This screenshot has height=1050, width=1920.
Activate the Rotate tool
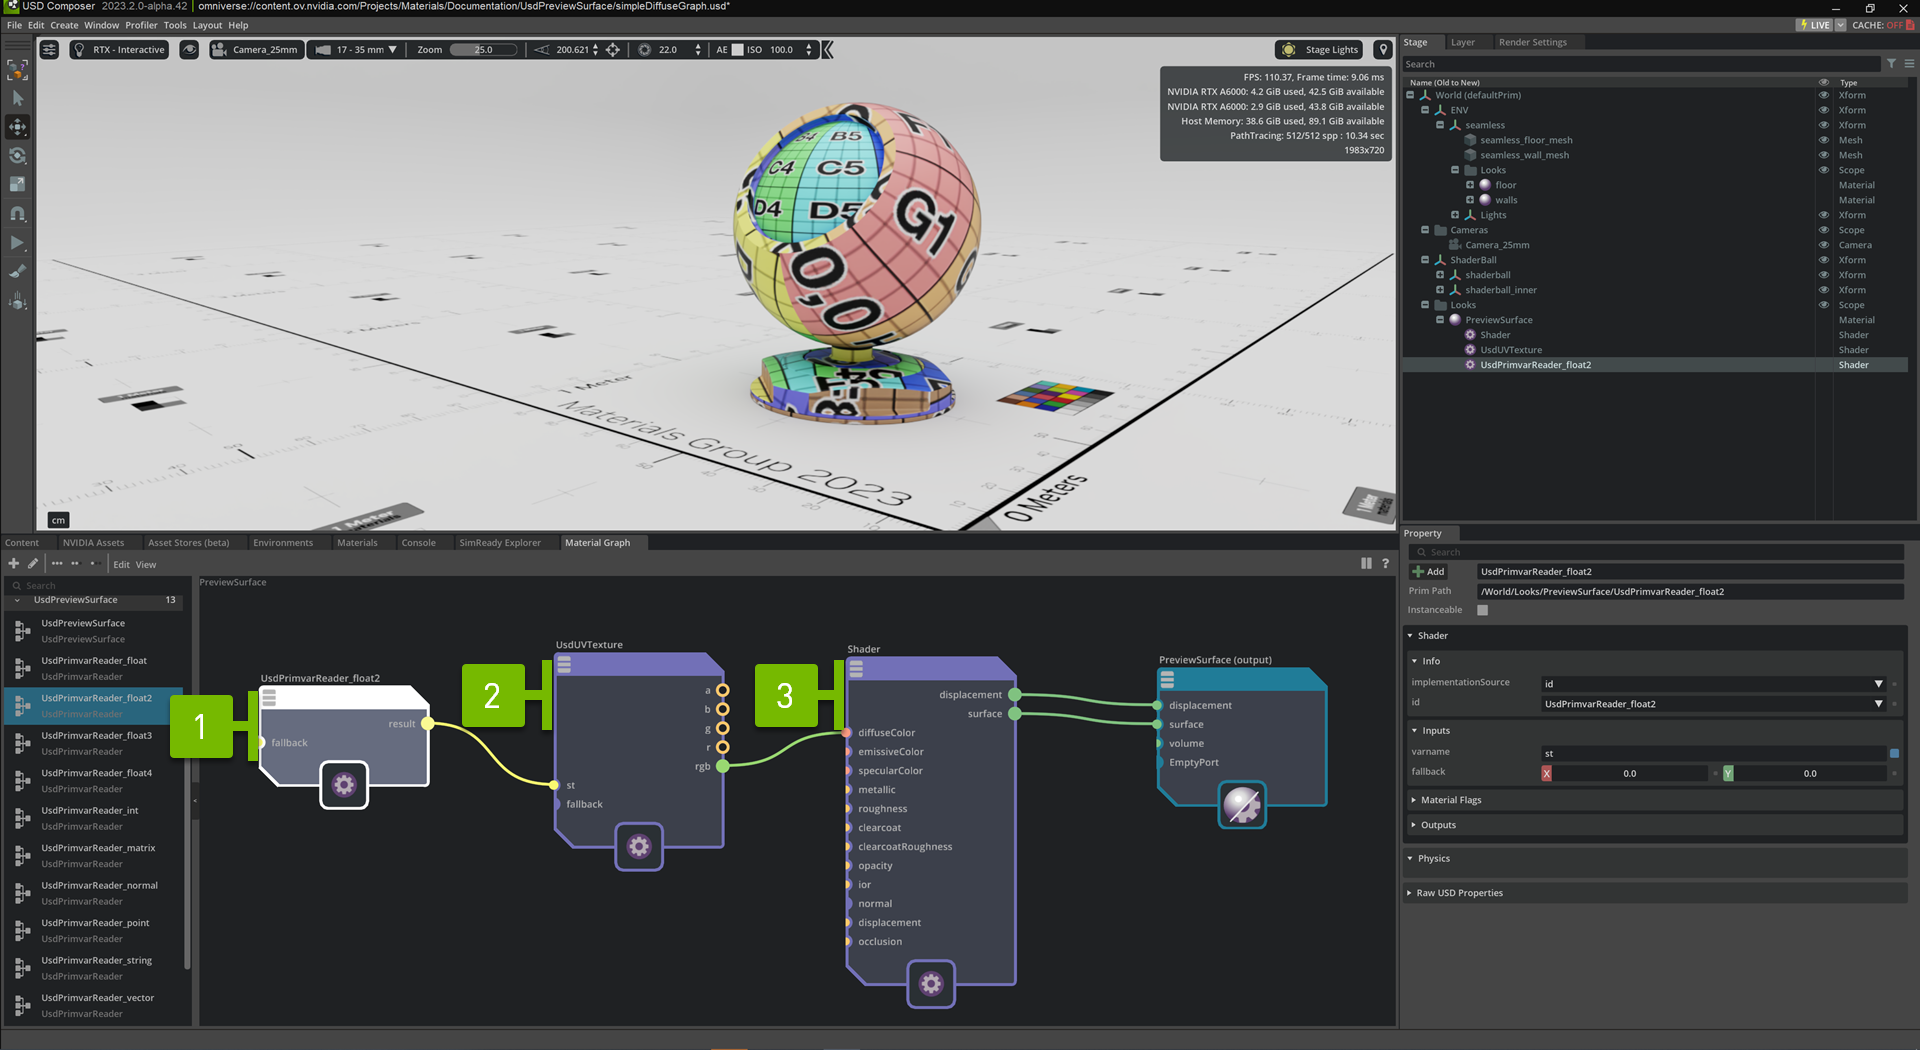pos(18,156)
